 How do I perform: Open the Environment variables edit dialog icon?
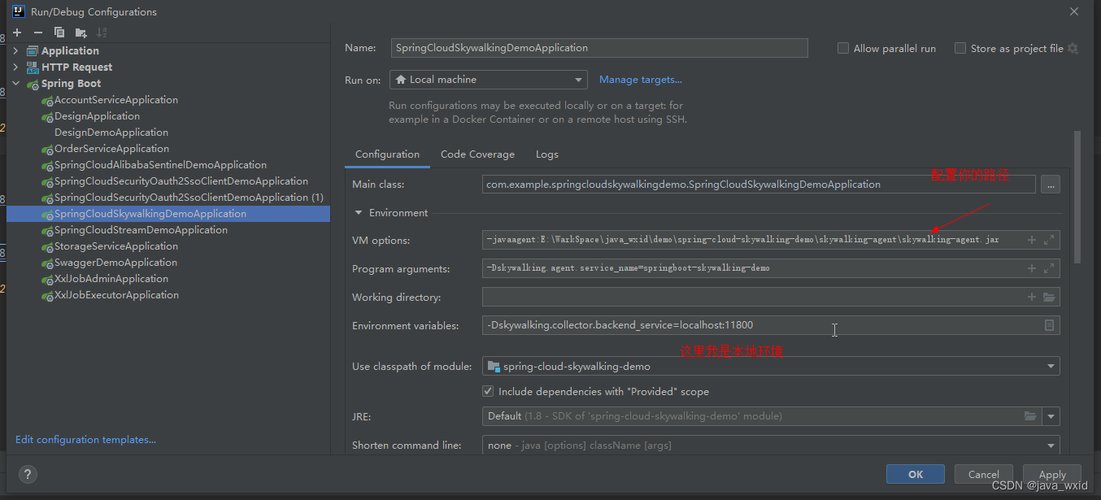(x=1049, y=325)
